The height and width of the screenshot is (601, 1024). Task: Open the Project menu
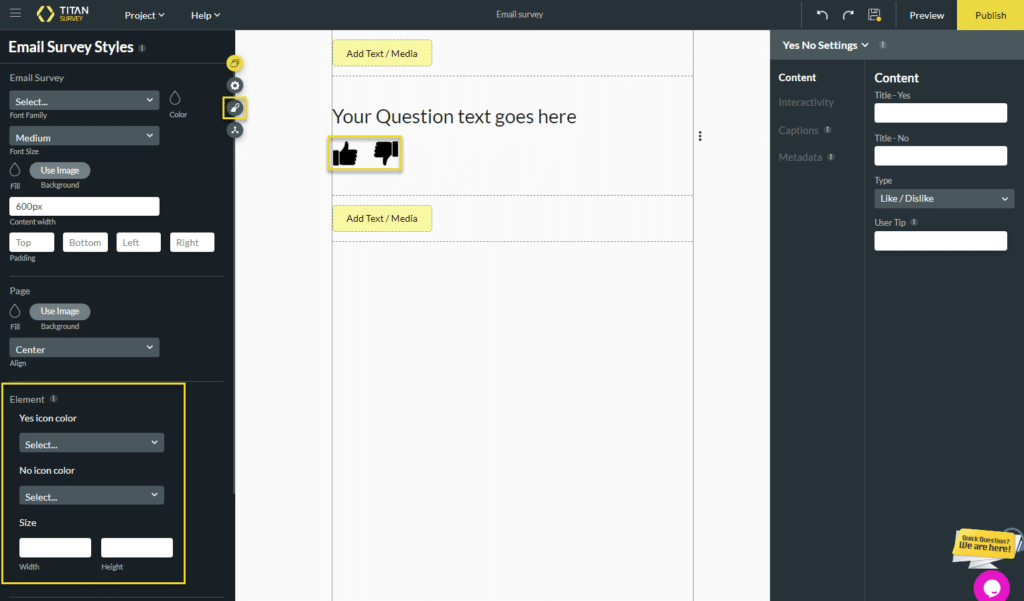144,15
